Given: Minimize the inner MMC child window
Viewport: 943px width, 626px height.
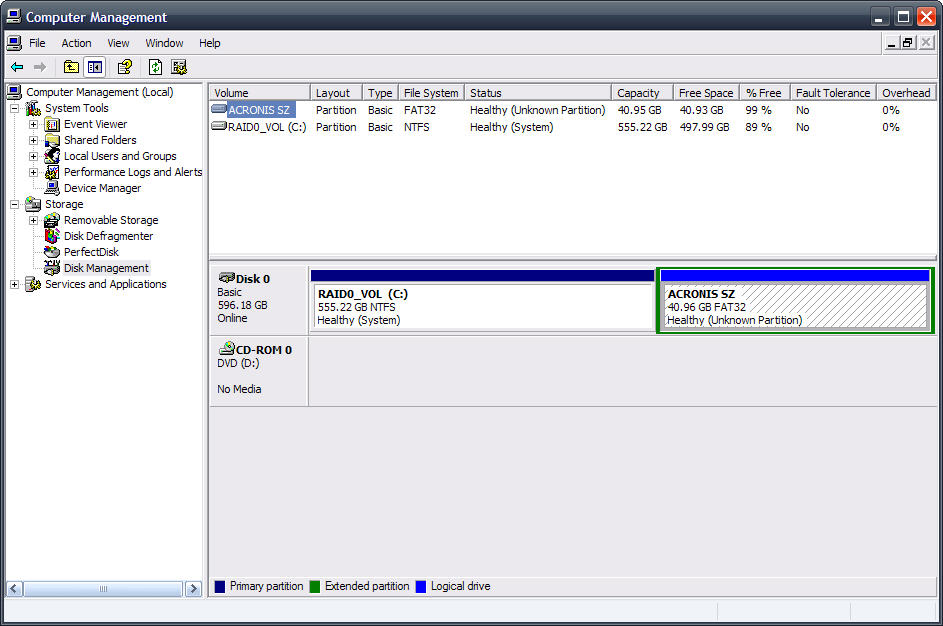Looking at the screenshot, I should coord(892,43).
